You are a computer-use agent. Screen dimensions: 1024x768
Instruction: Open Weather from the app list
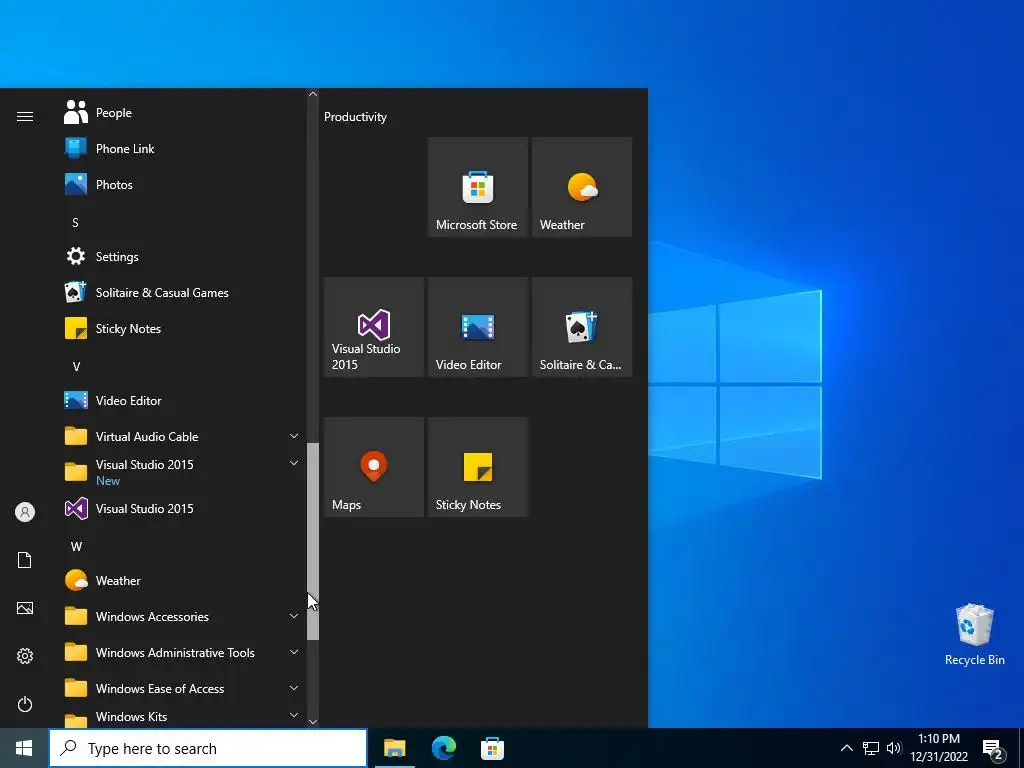click(181, 581)
